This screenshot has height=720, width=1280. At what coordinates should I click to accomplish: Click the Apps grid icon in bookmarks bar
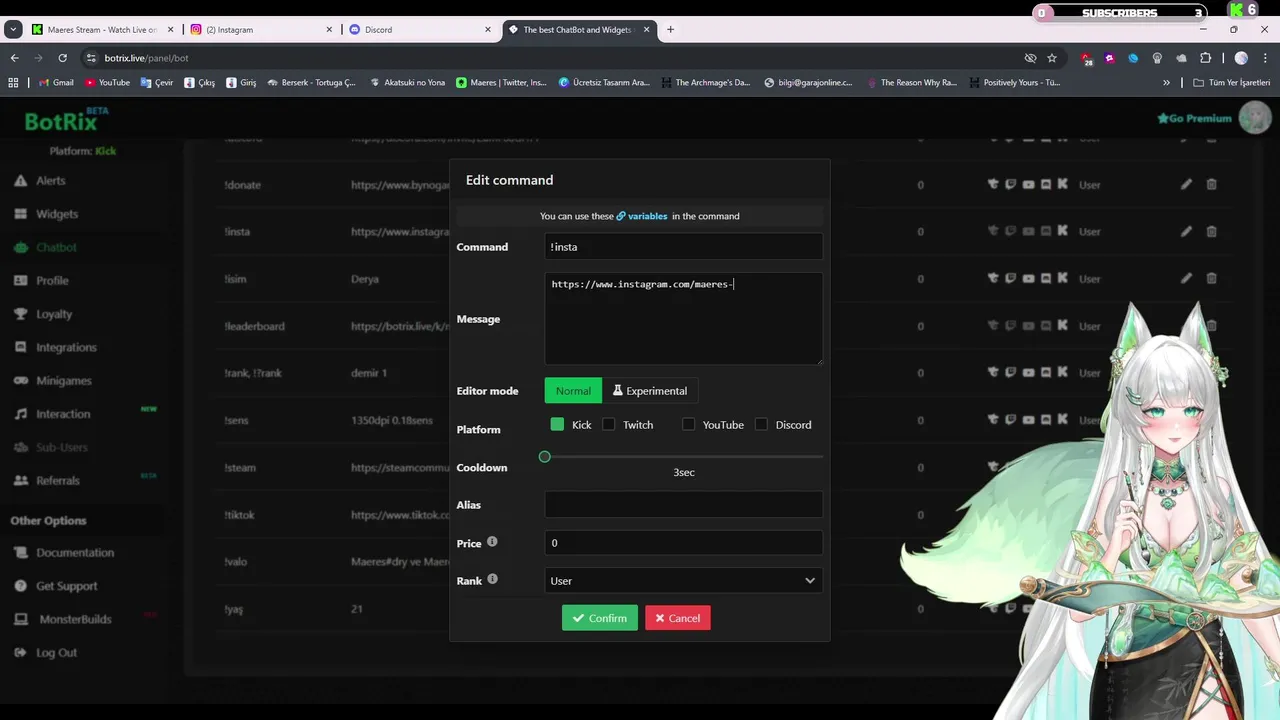point(13,83)
